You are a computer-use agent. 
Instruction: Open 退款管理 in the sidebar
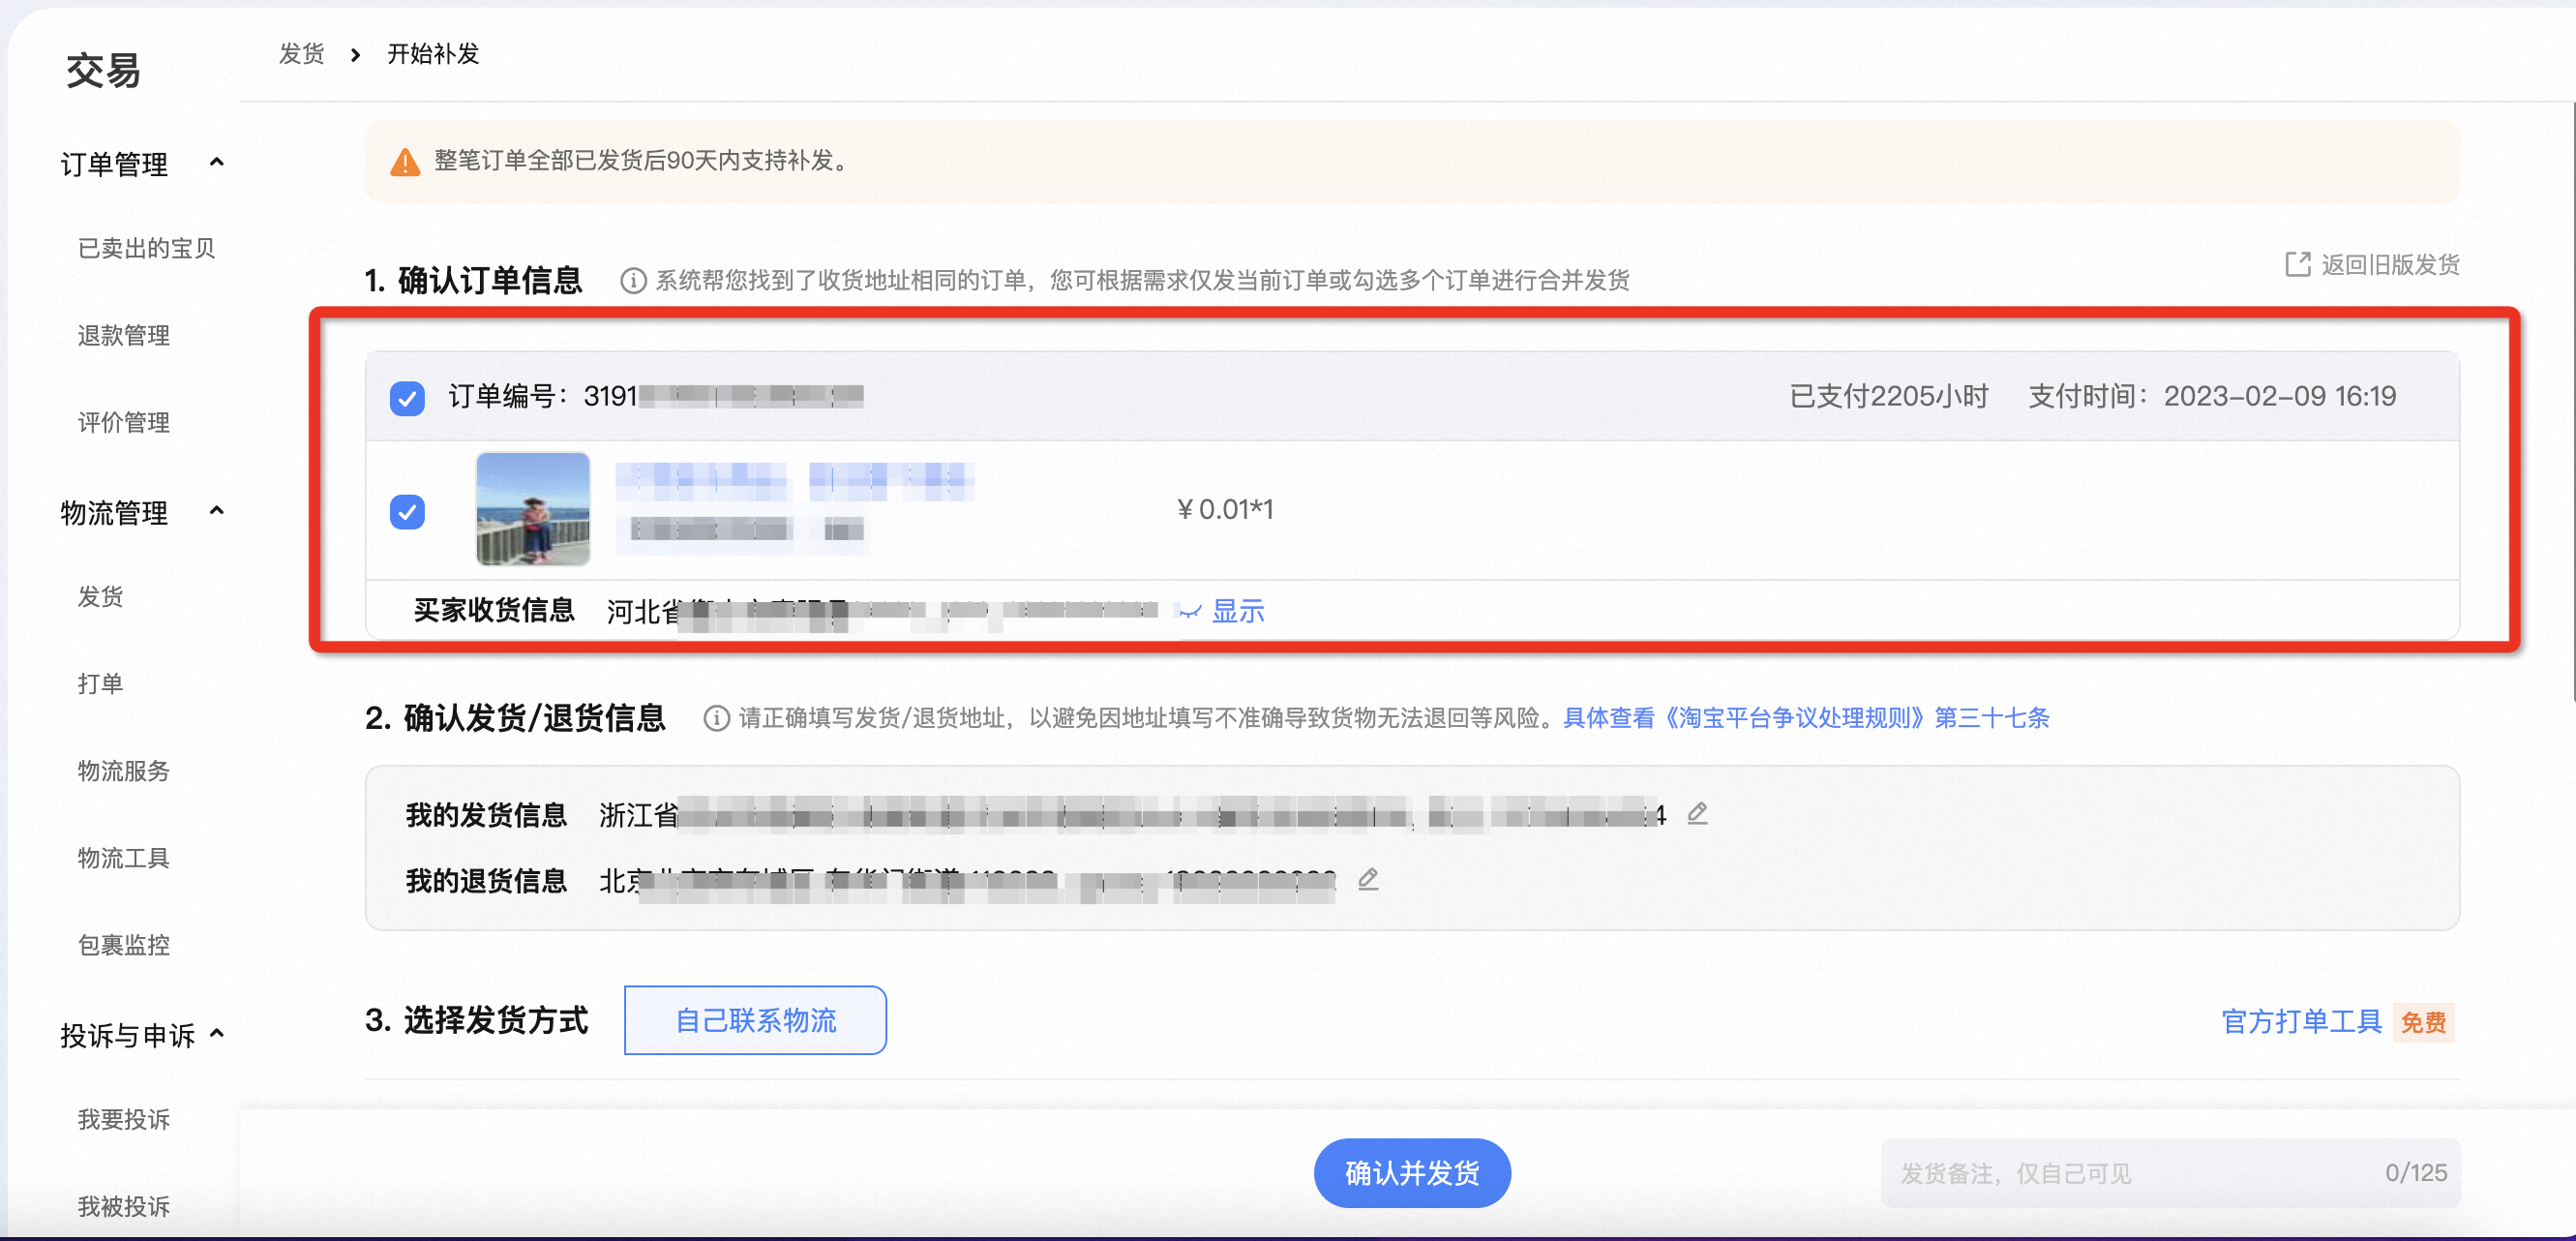[x=124, y=335]
